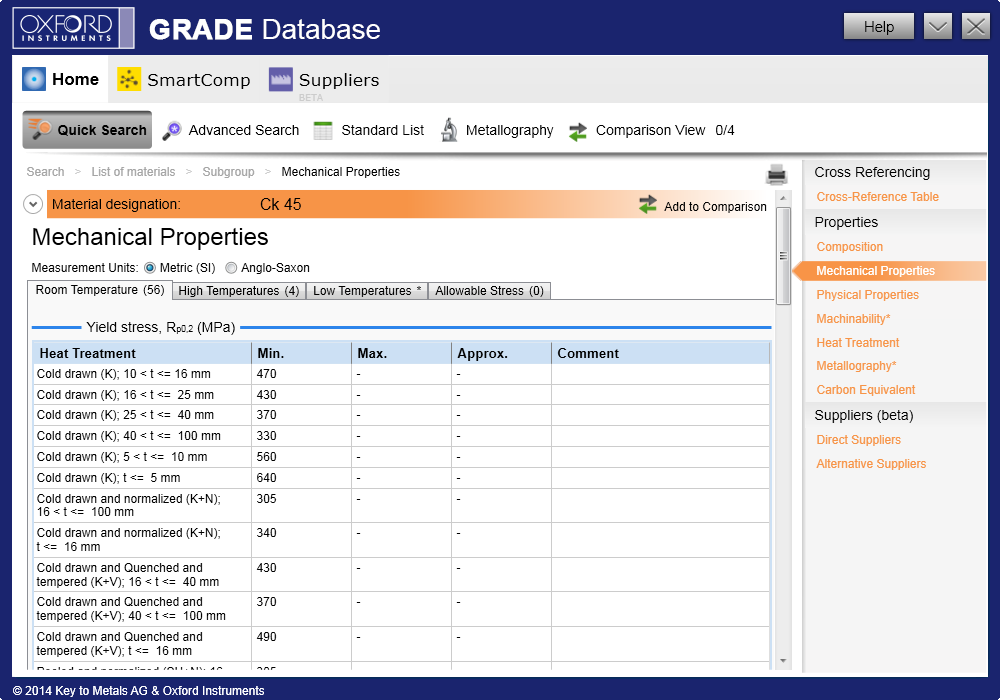Open the Machinability* link

(853, 318)
